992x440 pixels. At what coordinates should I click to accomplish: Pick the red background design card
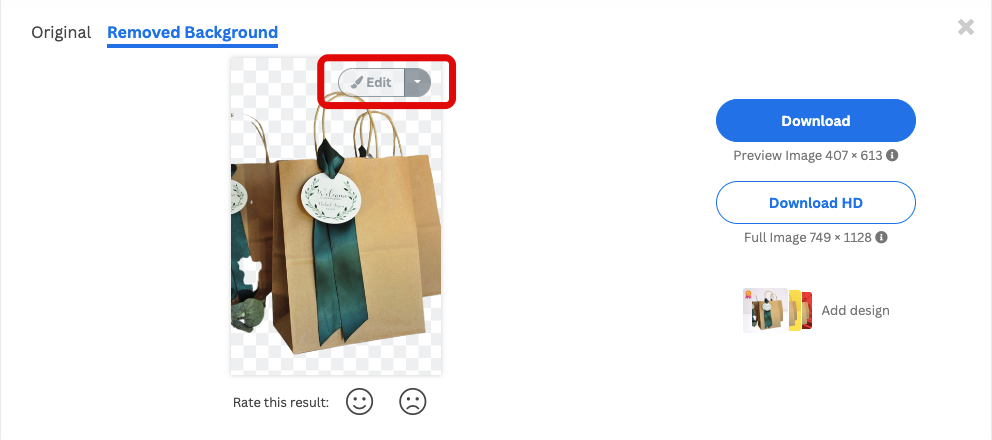point(807,310)
